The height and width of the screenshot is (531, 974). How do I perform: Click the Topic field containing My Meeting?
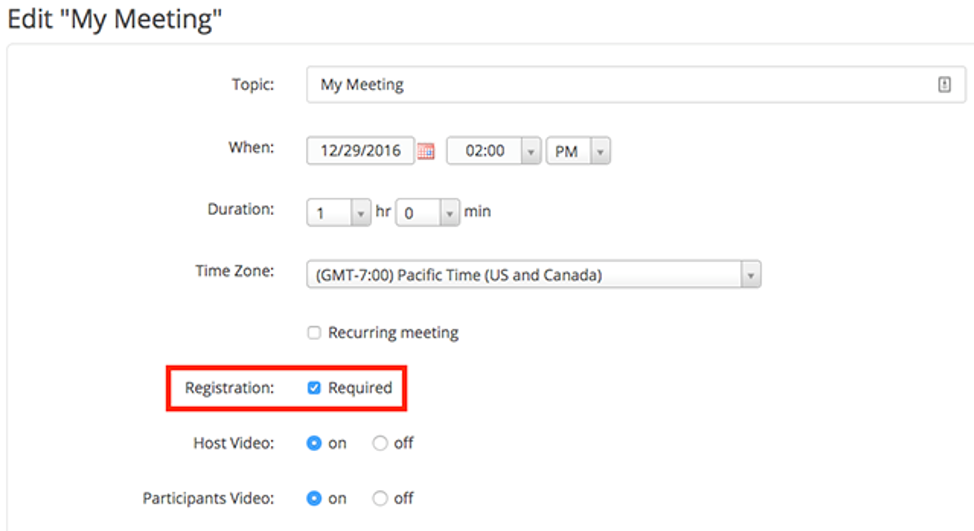pyautogui.click(x=620, y=86)
